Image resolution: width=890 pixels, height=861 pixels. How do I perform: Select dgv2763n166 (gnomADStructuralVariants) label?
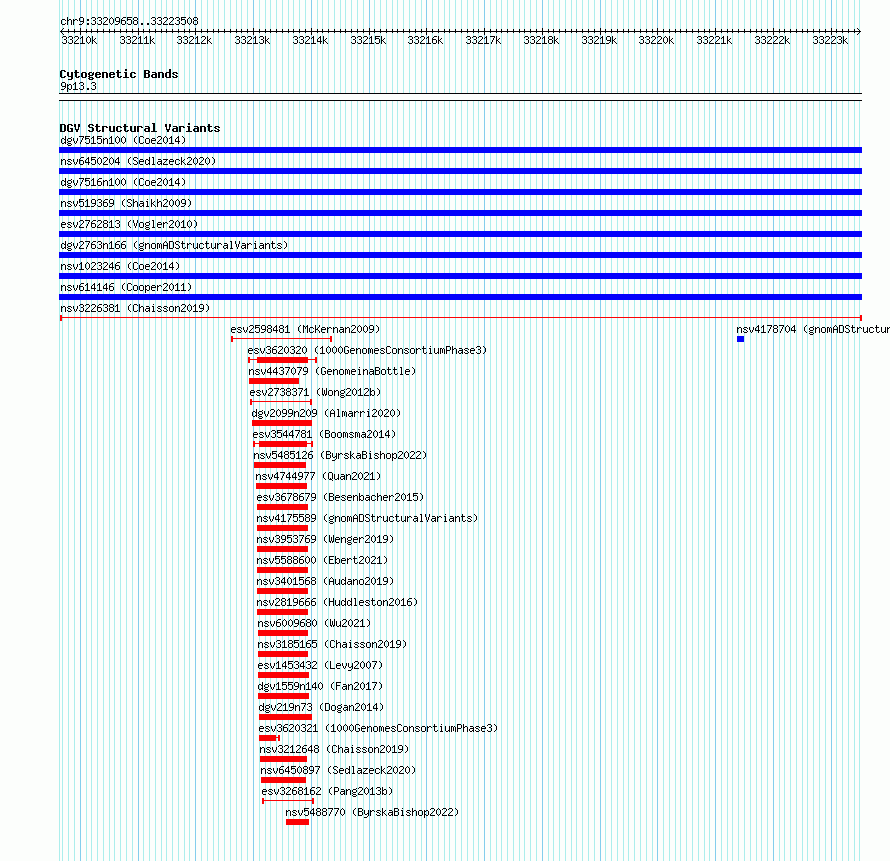point(174,245)
